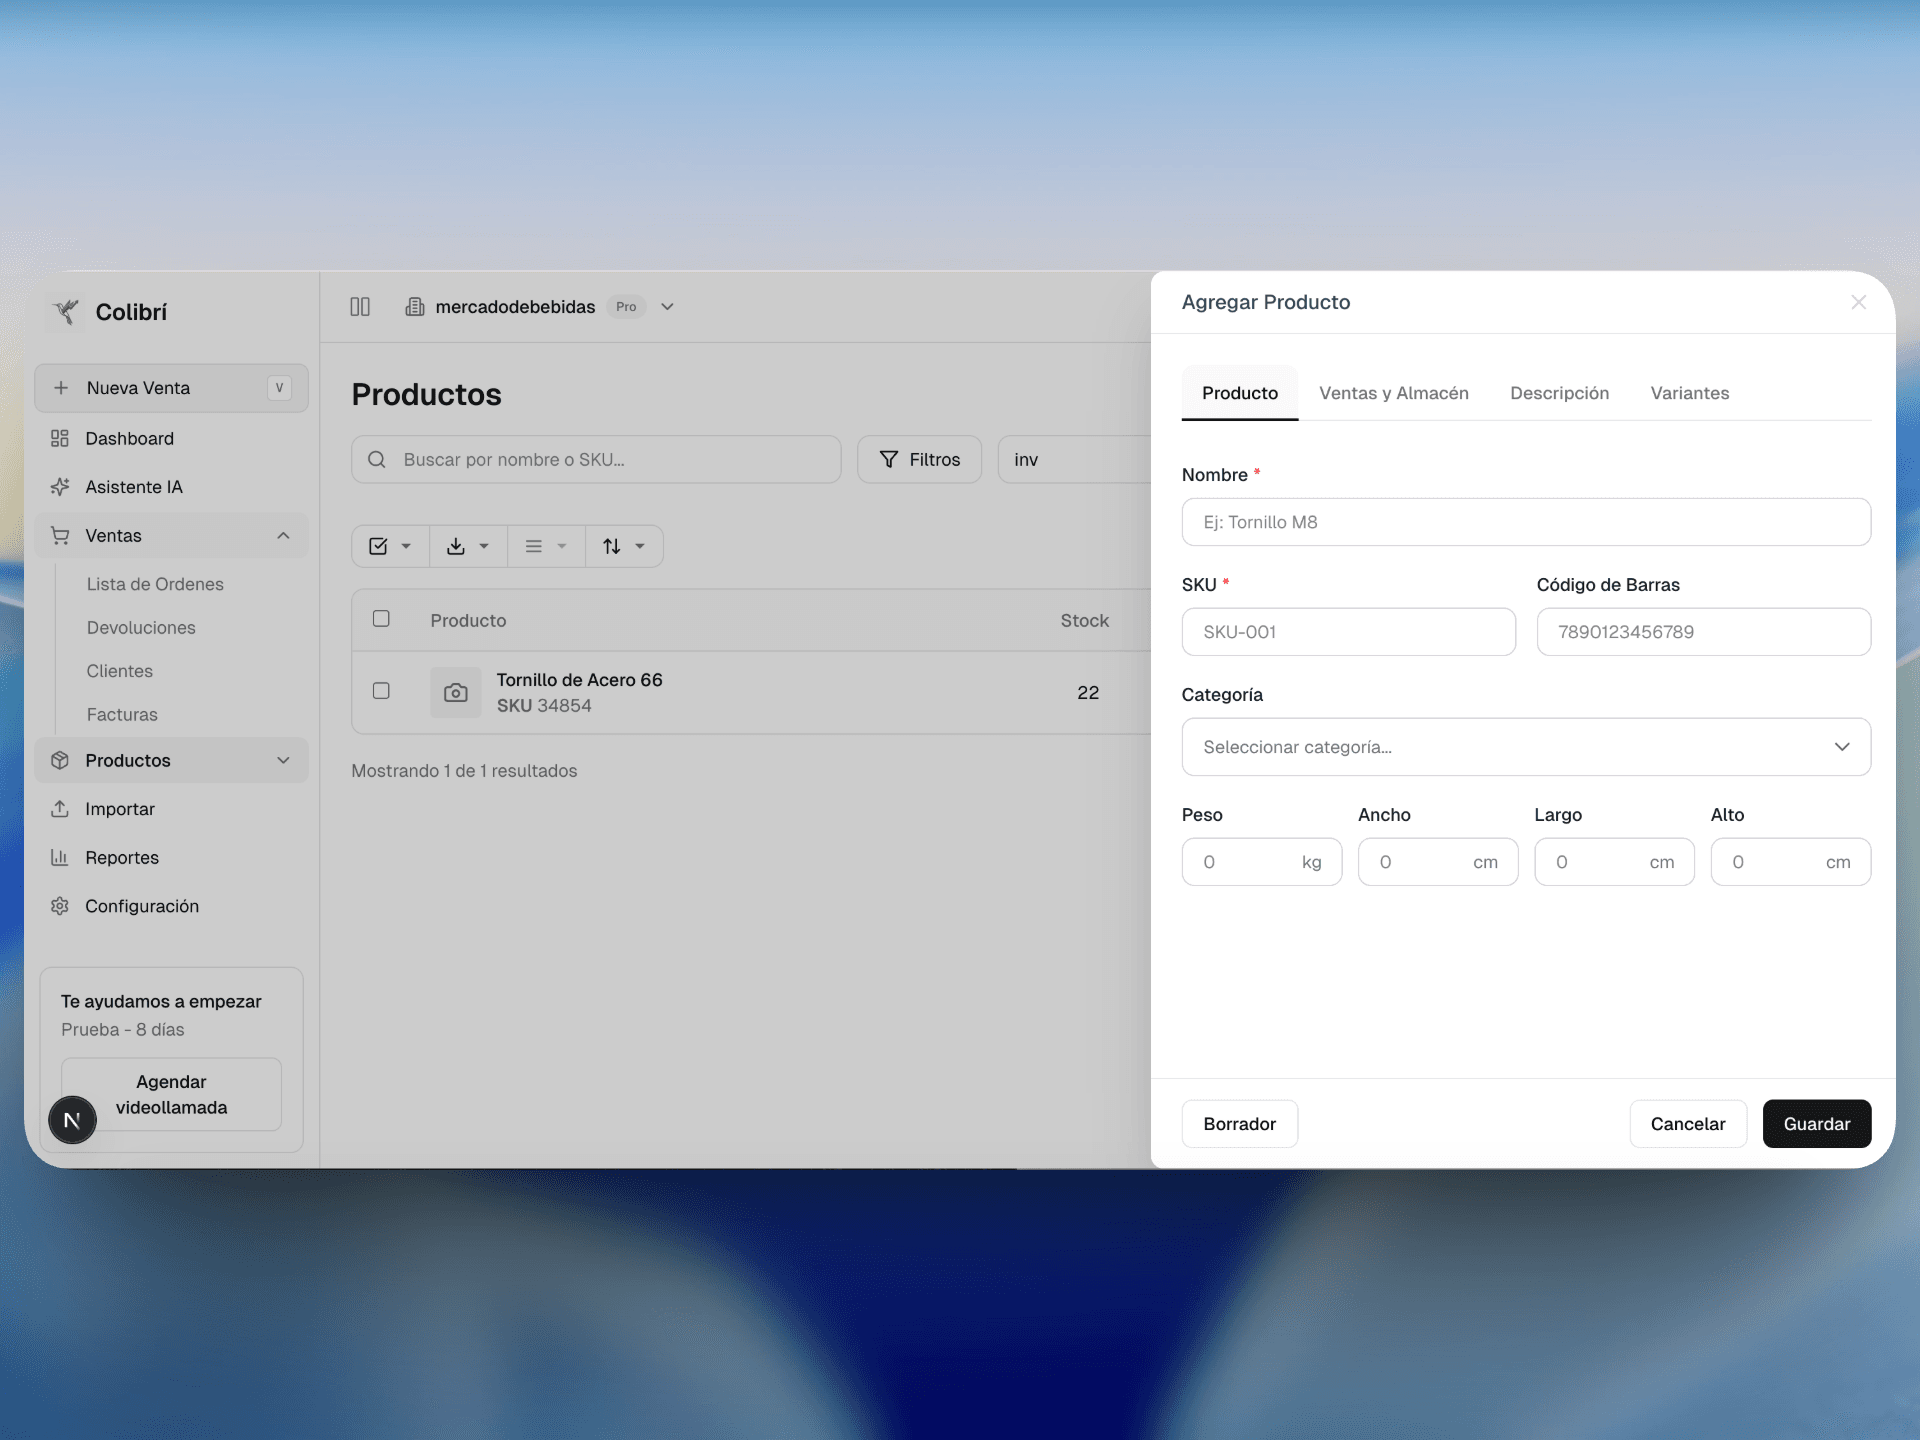Click the download export toolbar icon
This screenshot has width=1920, height=1440.
pyautogui.click(x=457, y=546)
